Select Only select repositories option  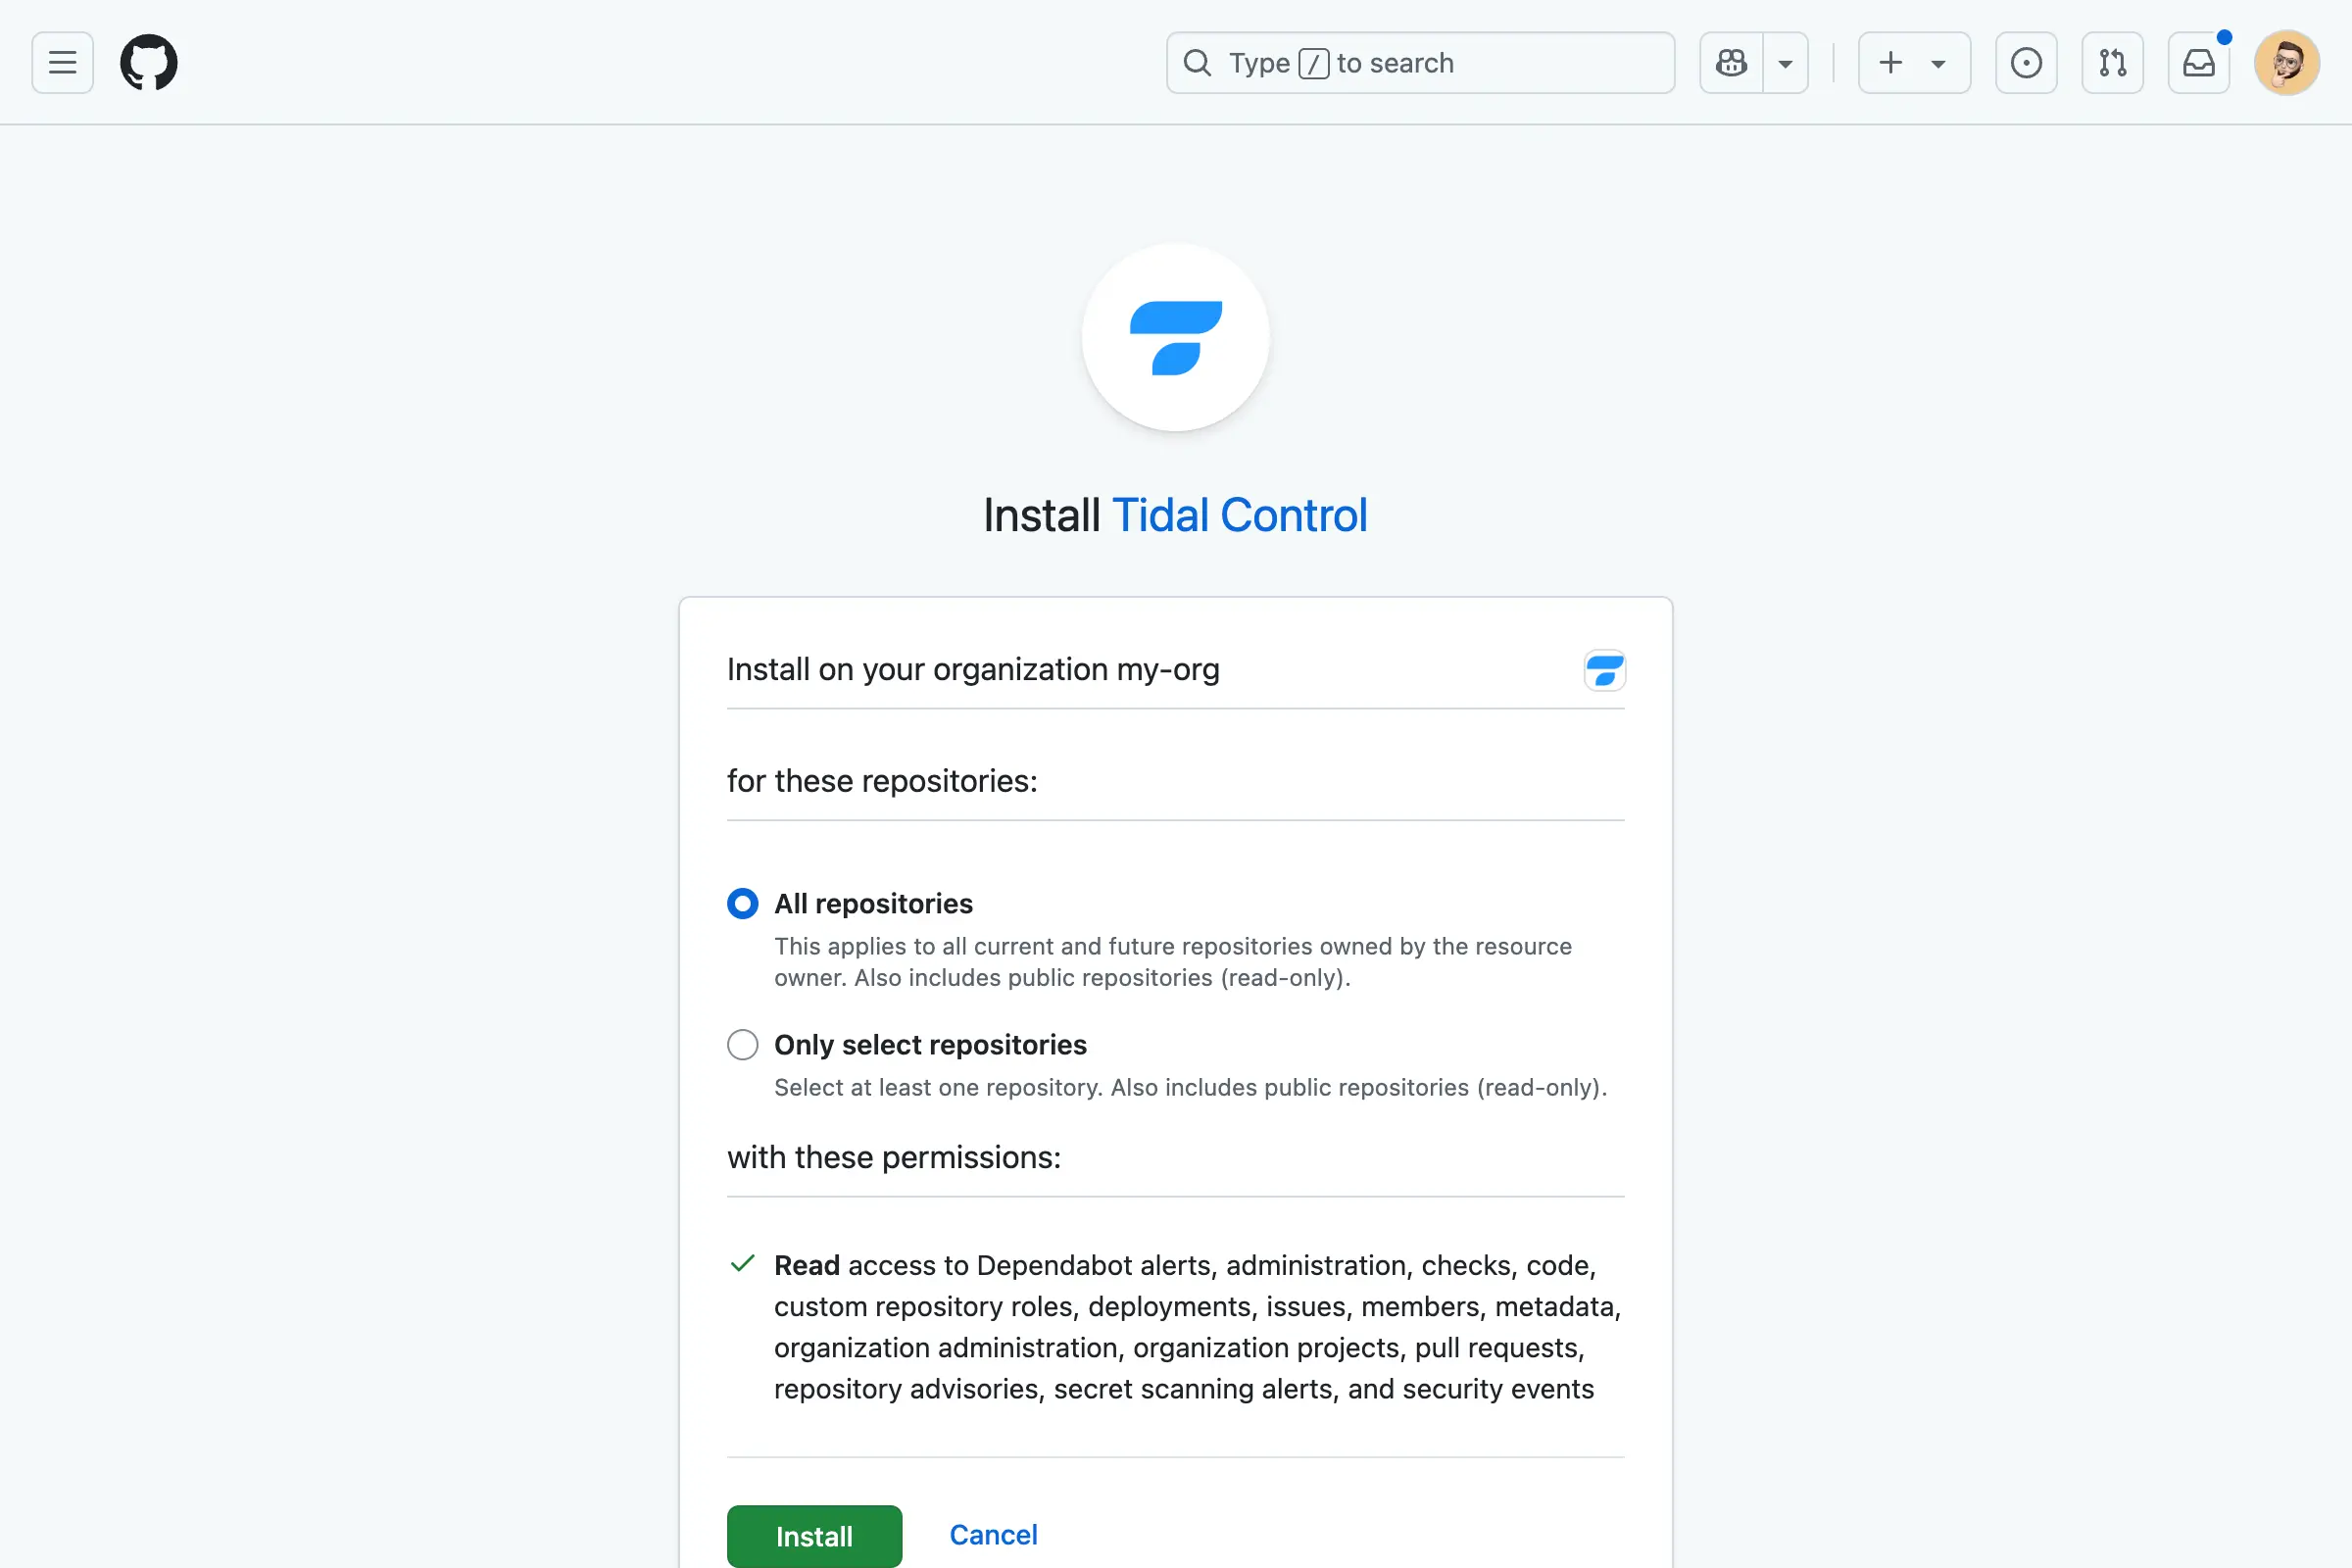point(742,1045)
